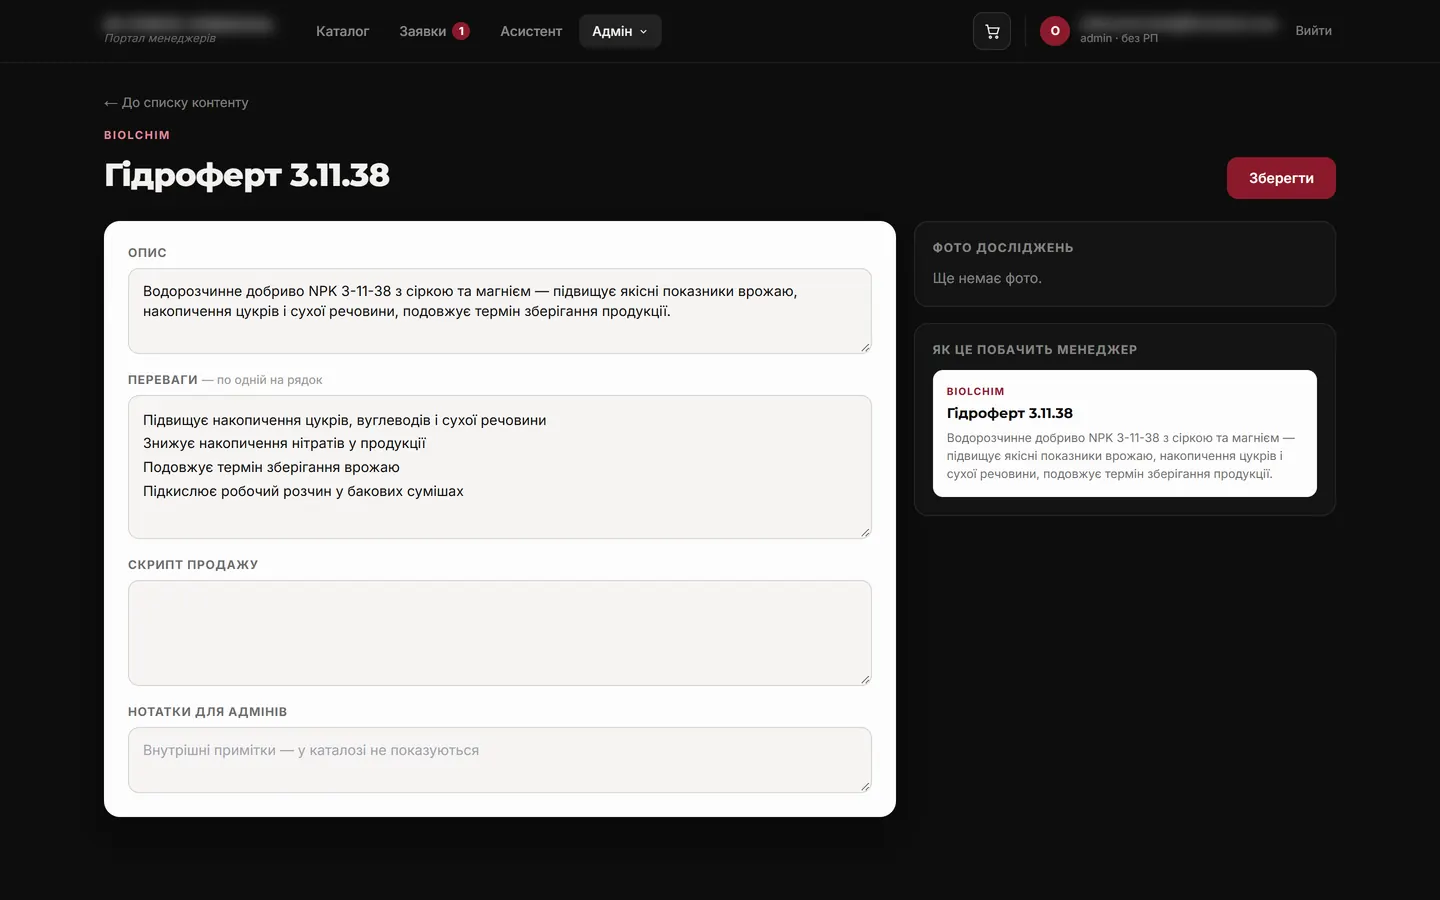This screenshot has height=900, width=1440.
Task: Click the 'admin · без РП' role text
Action: (x=1119, y=38)
